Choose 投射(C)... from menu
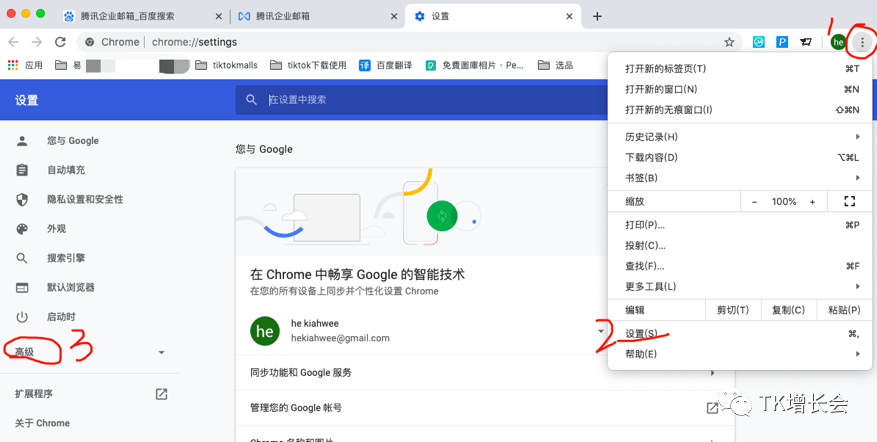Screen dimensions: 877x442 [x=739, y=246]
